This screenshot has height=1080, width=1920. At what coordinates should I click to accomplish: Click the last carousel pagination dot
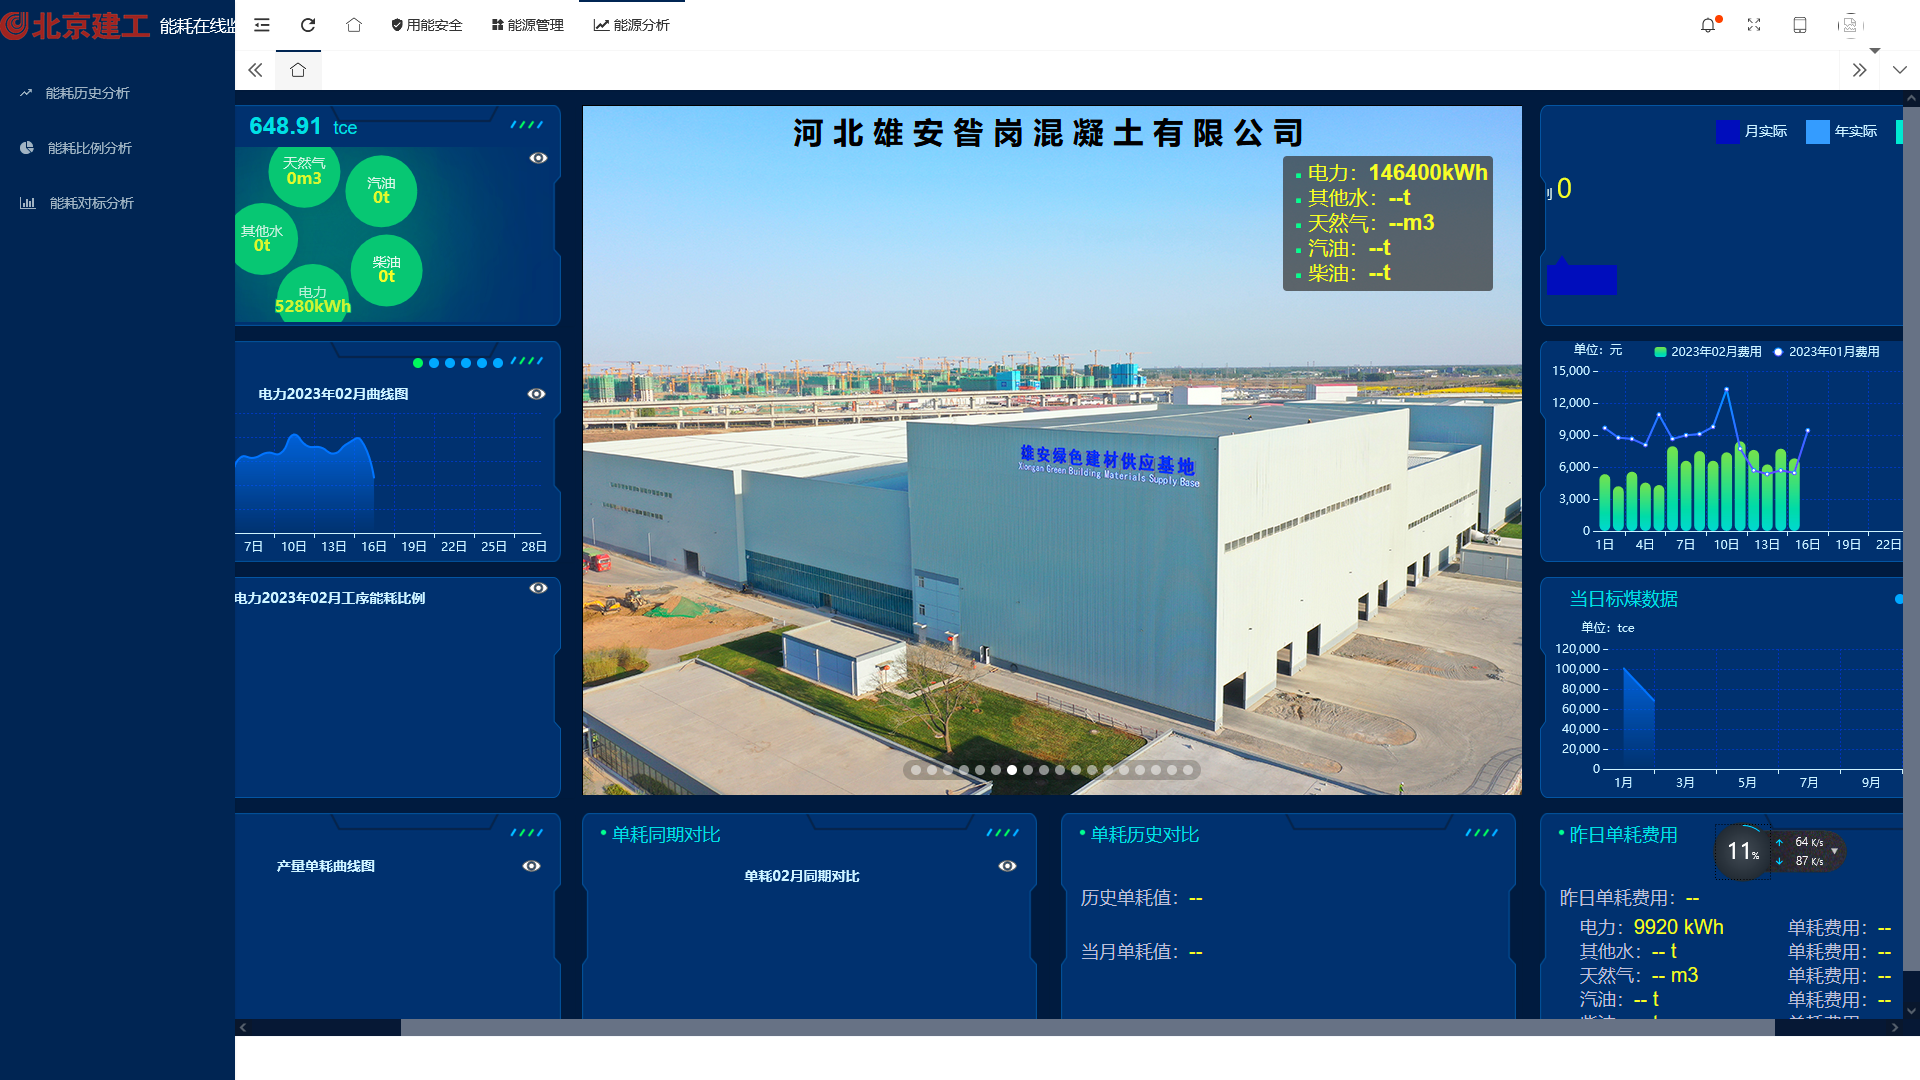pos(1188,770)
